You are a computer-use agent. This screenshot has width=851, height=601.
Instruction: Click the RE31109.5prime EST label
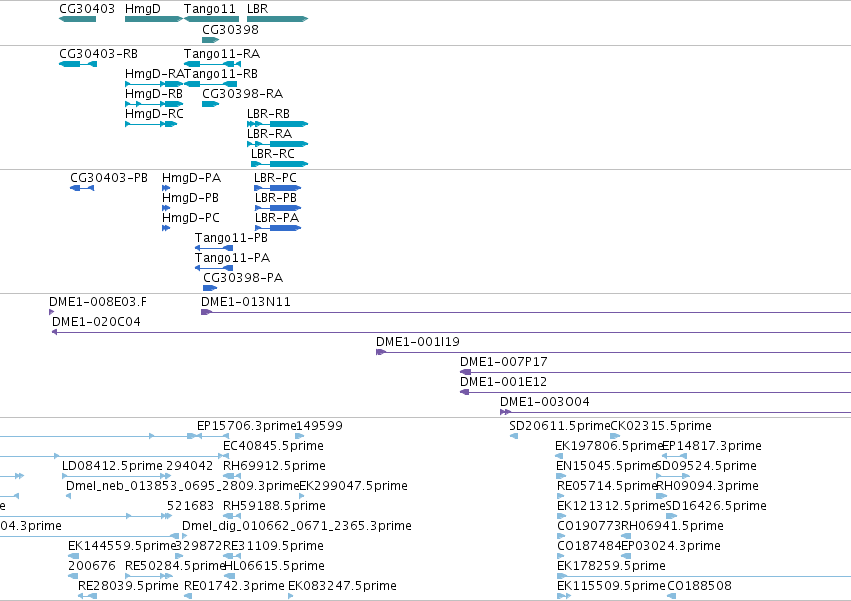[274, 546]
